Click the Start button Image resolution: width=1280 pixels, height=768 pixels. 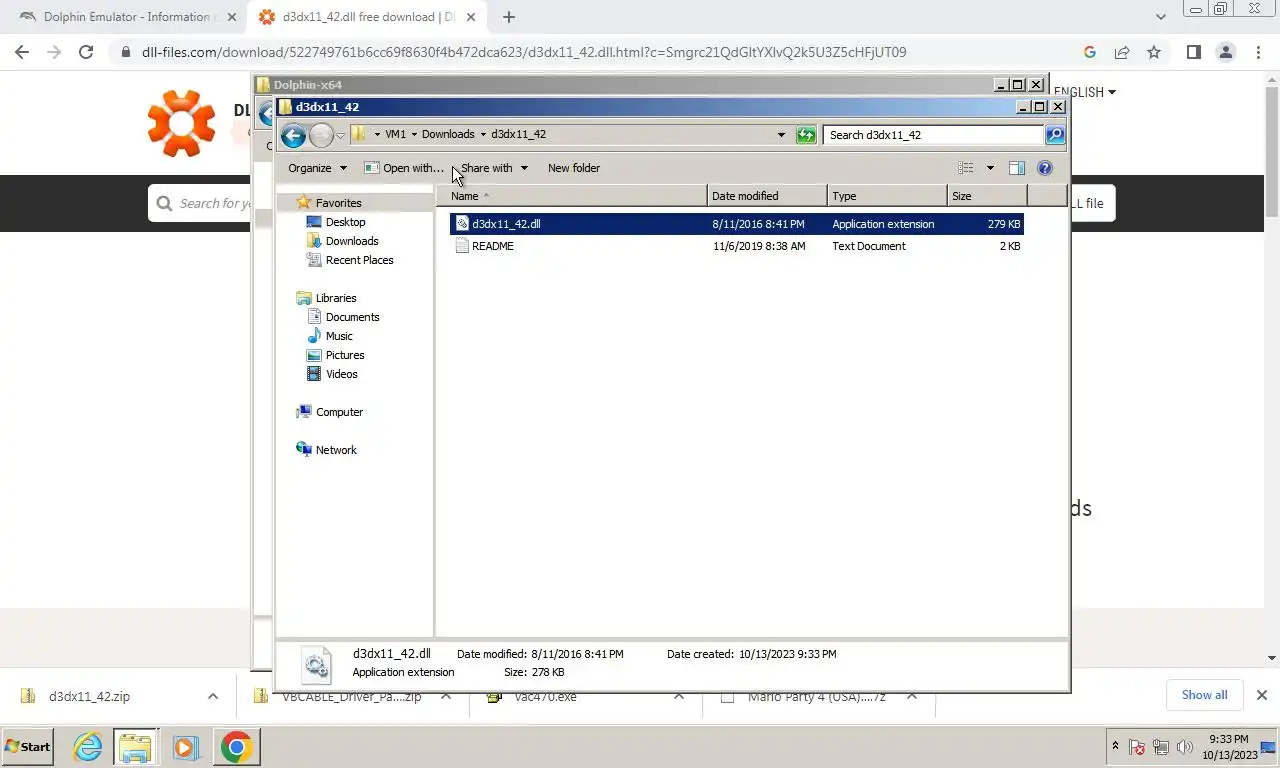point(28,747)
